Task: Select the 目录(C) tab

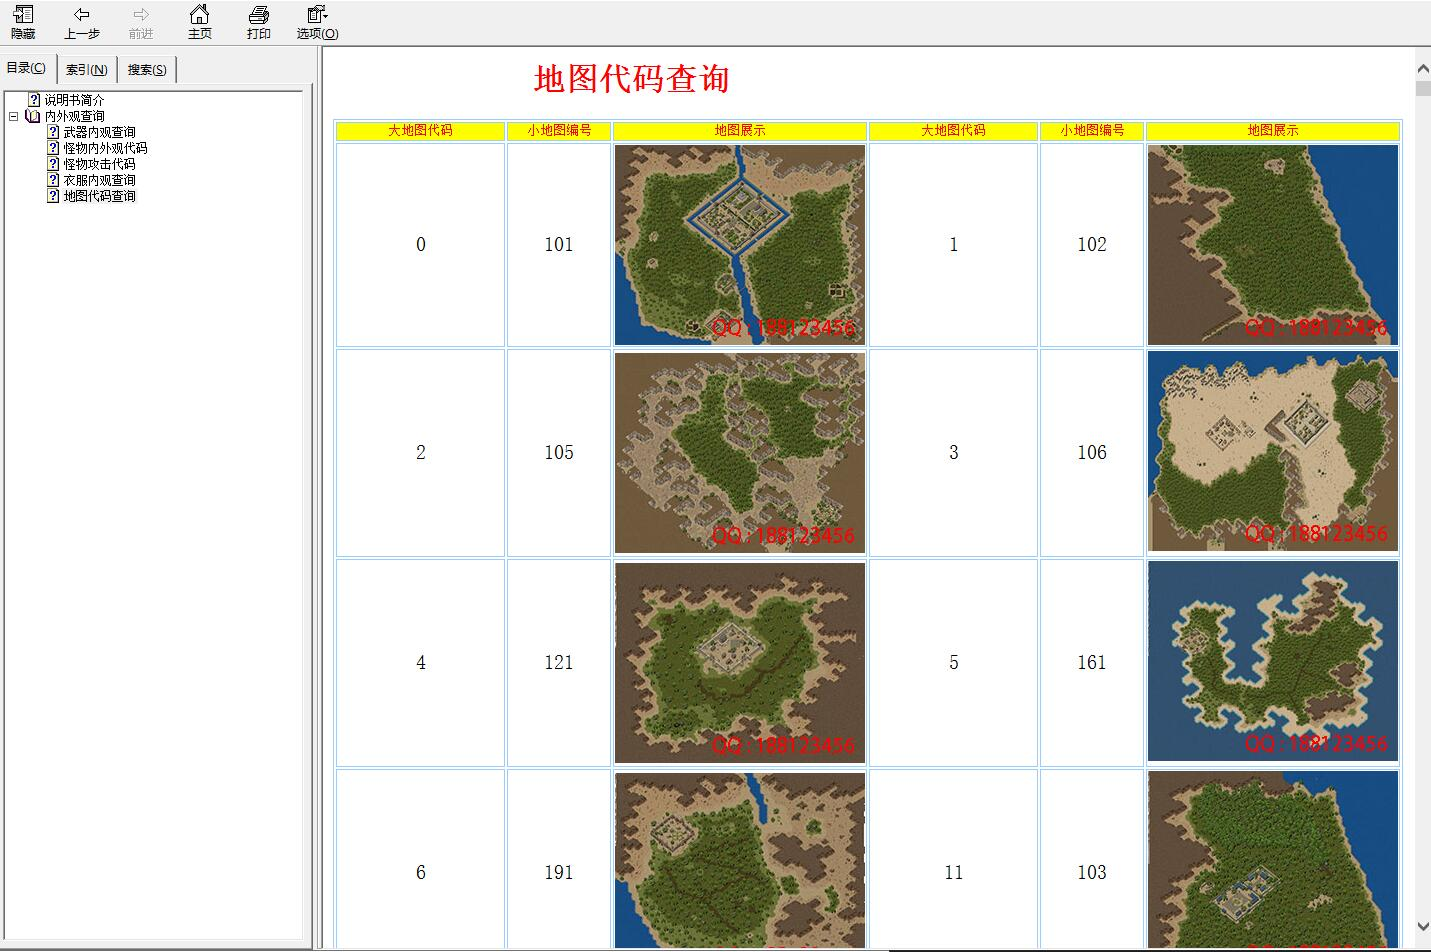Action: click(x=26, y=68)
